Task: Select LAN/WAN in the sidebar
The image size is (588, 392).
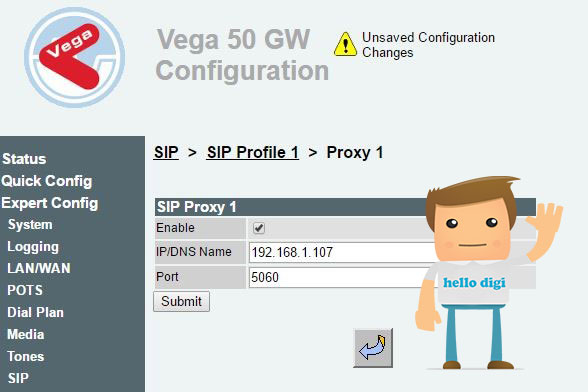Action: tap(39, 268)
